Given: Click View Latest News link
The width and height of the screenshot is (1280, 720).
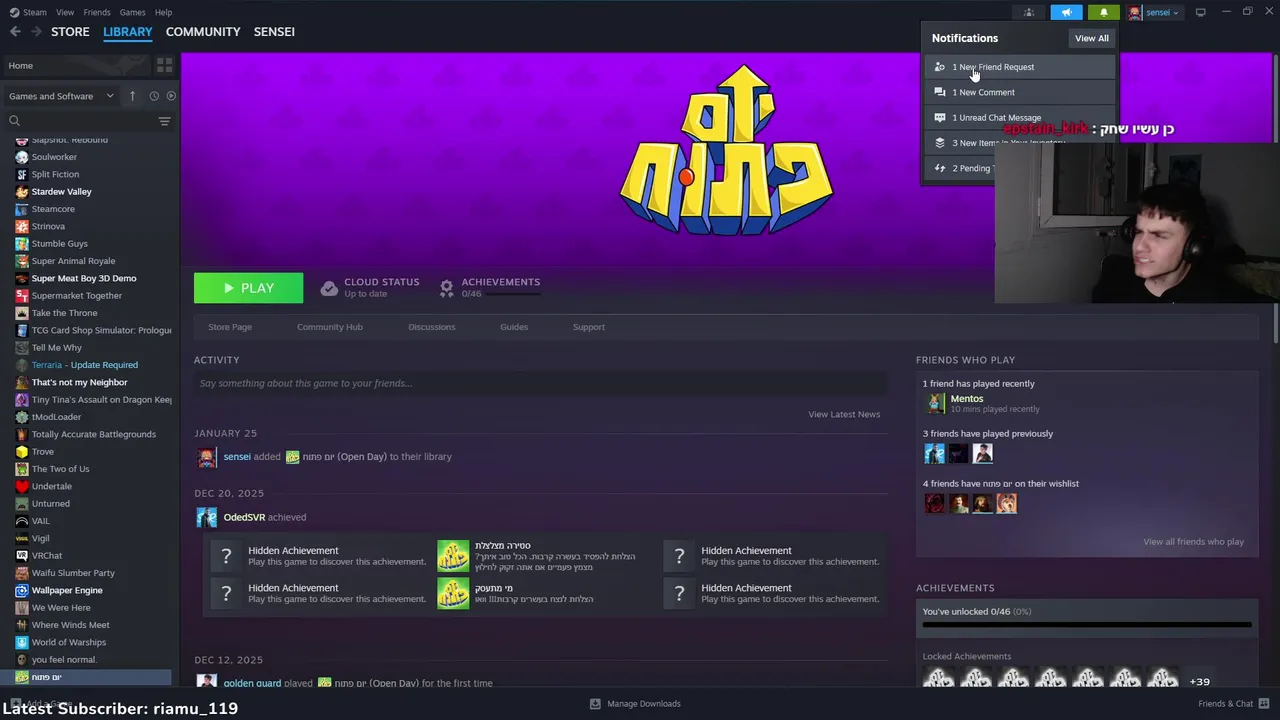Looking at the screenshot, I should tap(844, 414).
